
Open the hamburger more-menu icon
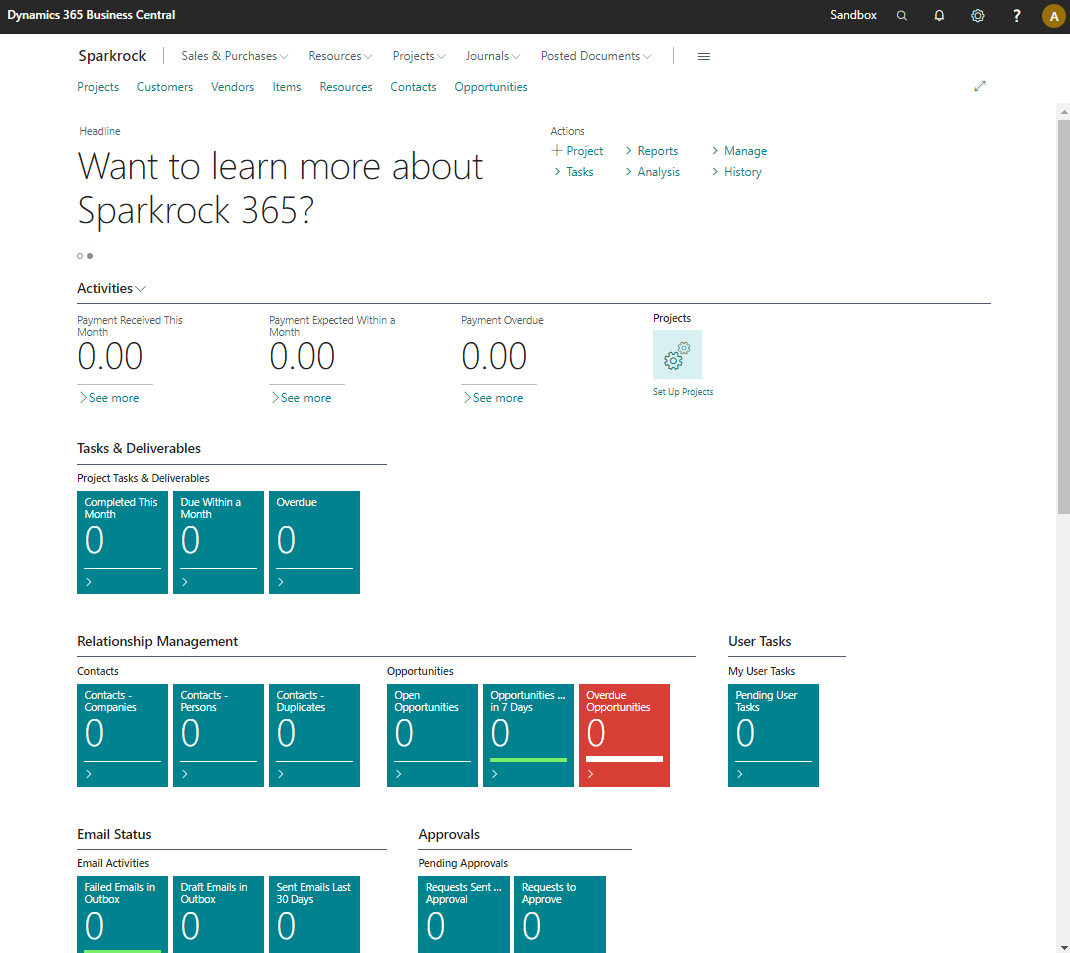tap(704, 57)
